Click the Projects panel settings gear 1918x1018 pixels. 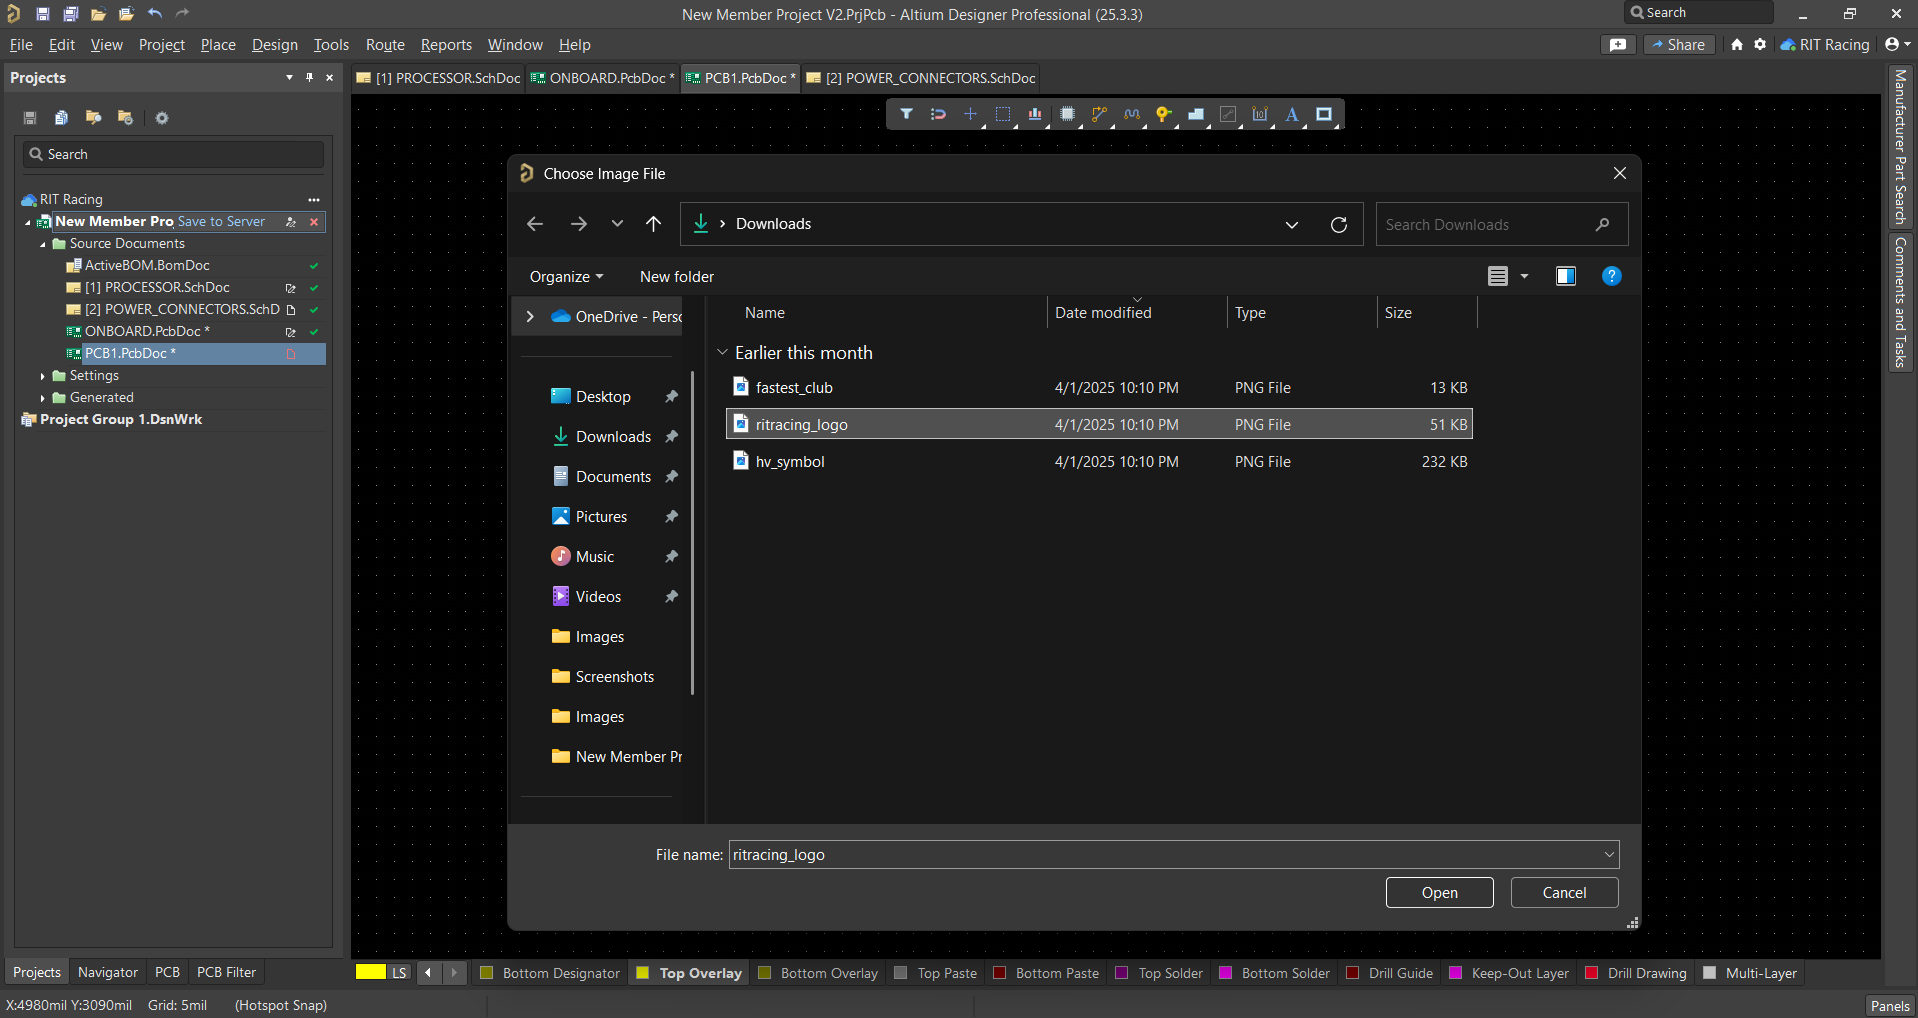(x=162, y=118)
